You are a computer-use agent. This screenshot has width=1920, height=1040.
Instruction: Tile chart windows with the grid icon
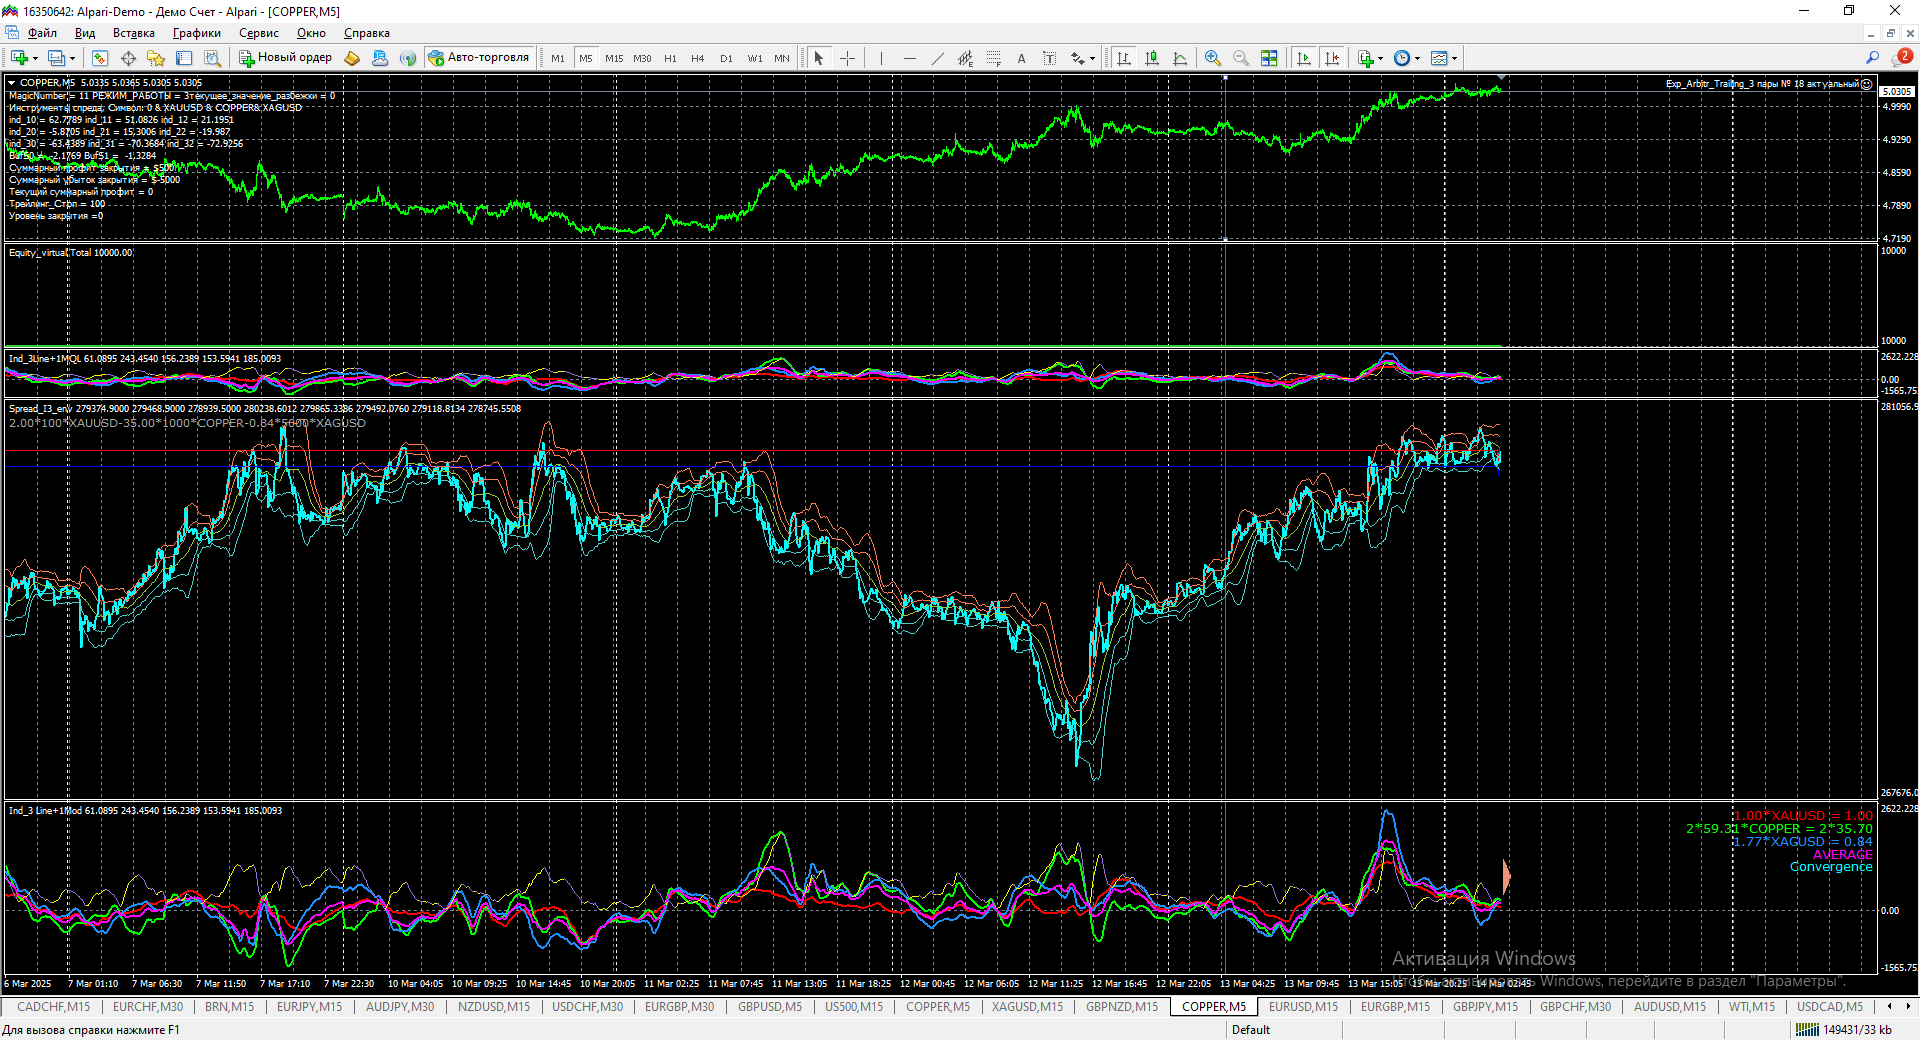pyautogui.click(x=1269, y=58)
